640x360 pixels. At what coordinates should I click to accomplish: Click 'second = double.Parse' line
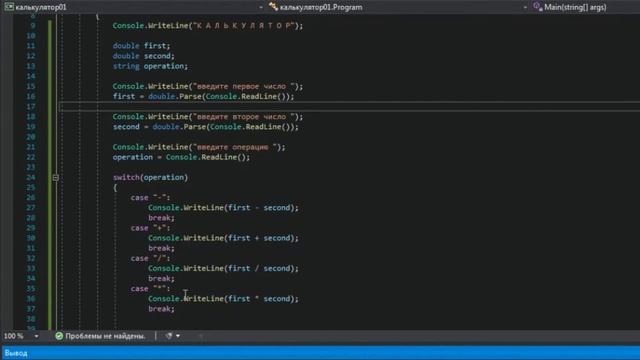pyautogui.click(x=206, y=127)
